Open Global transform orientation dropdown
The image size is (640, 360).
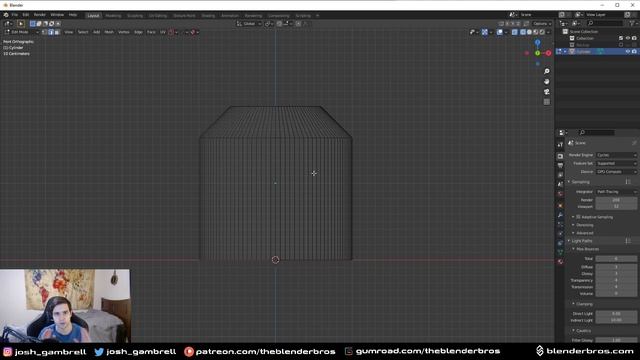[249, 24]
